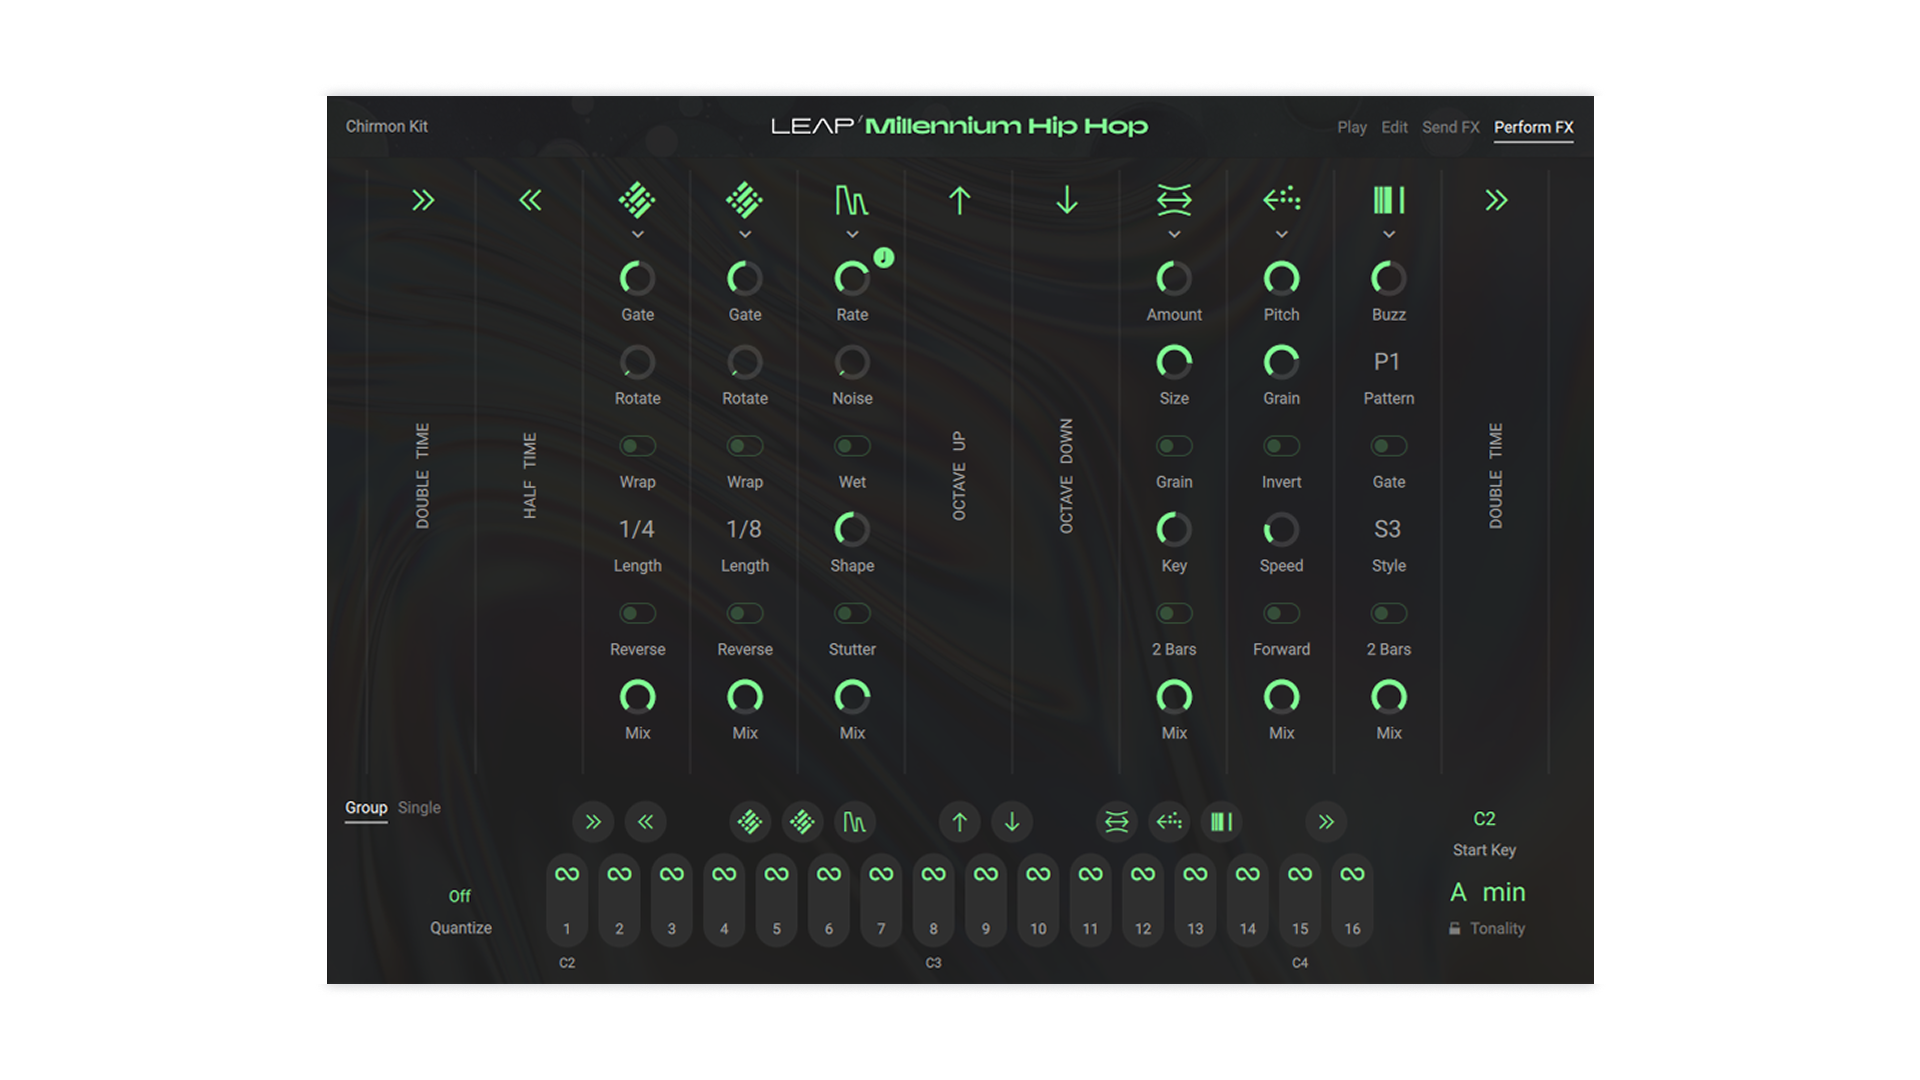This screenshot has height=1080, width=1920.
Task: Click the C2 Start Key value
Action: (x=1484, y=819)
